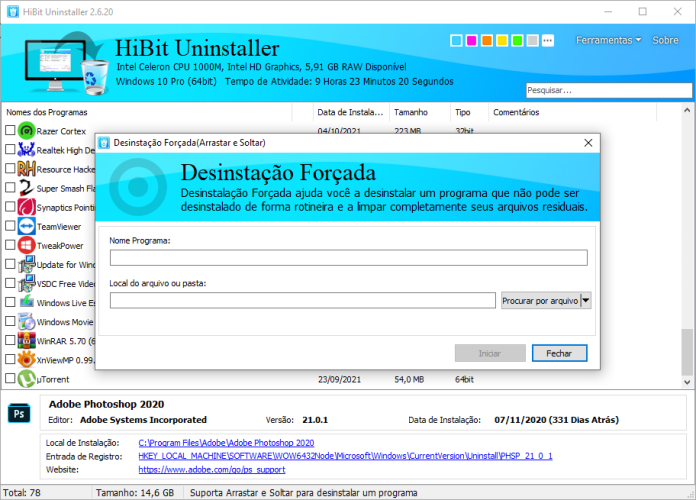
Task: Check the XnViewMP checkbox
Action: [10, 359]
